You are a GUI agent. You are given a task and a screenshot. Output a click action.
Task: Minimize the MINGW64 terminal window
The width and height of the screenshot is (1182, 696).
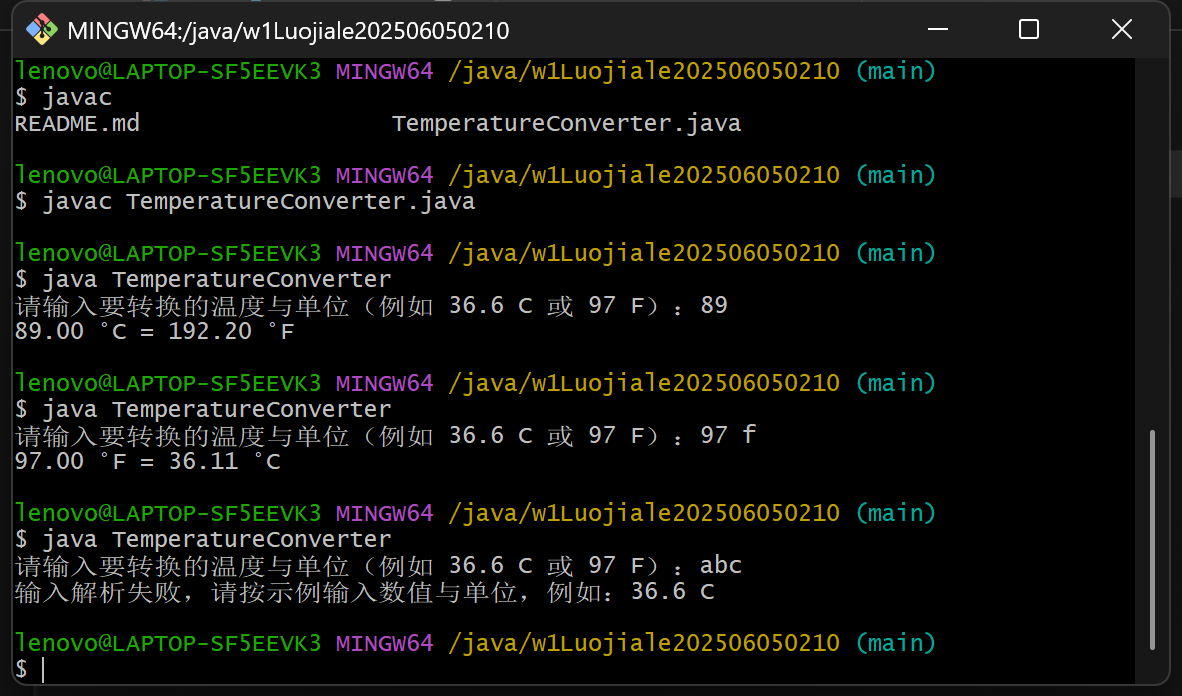click(x=935, y=29)
